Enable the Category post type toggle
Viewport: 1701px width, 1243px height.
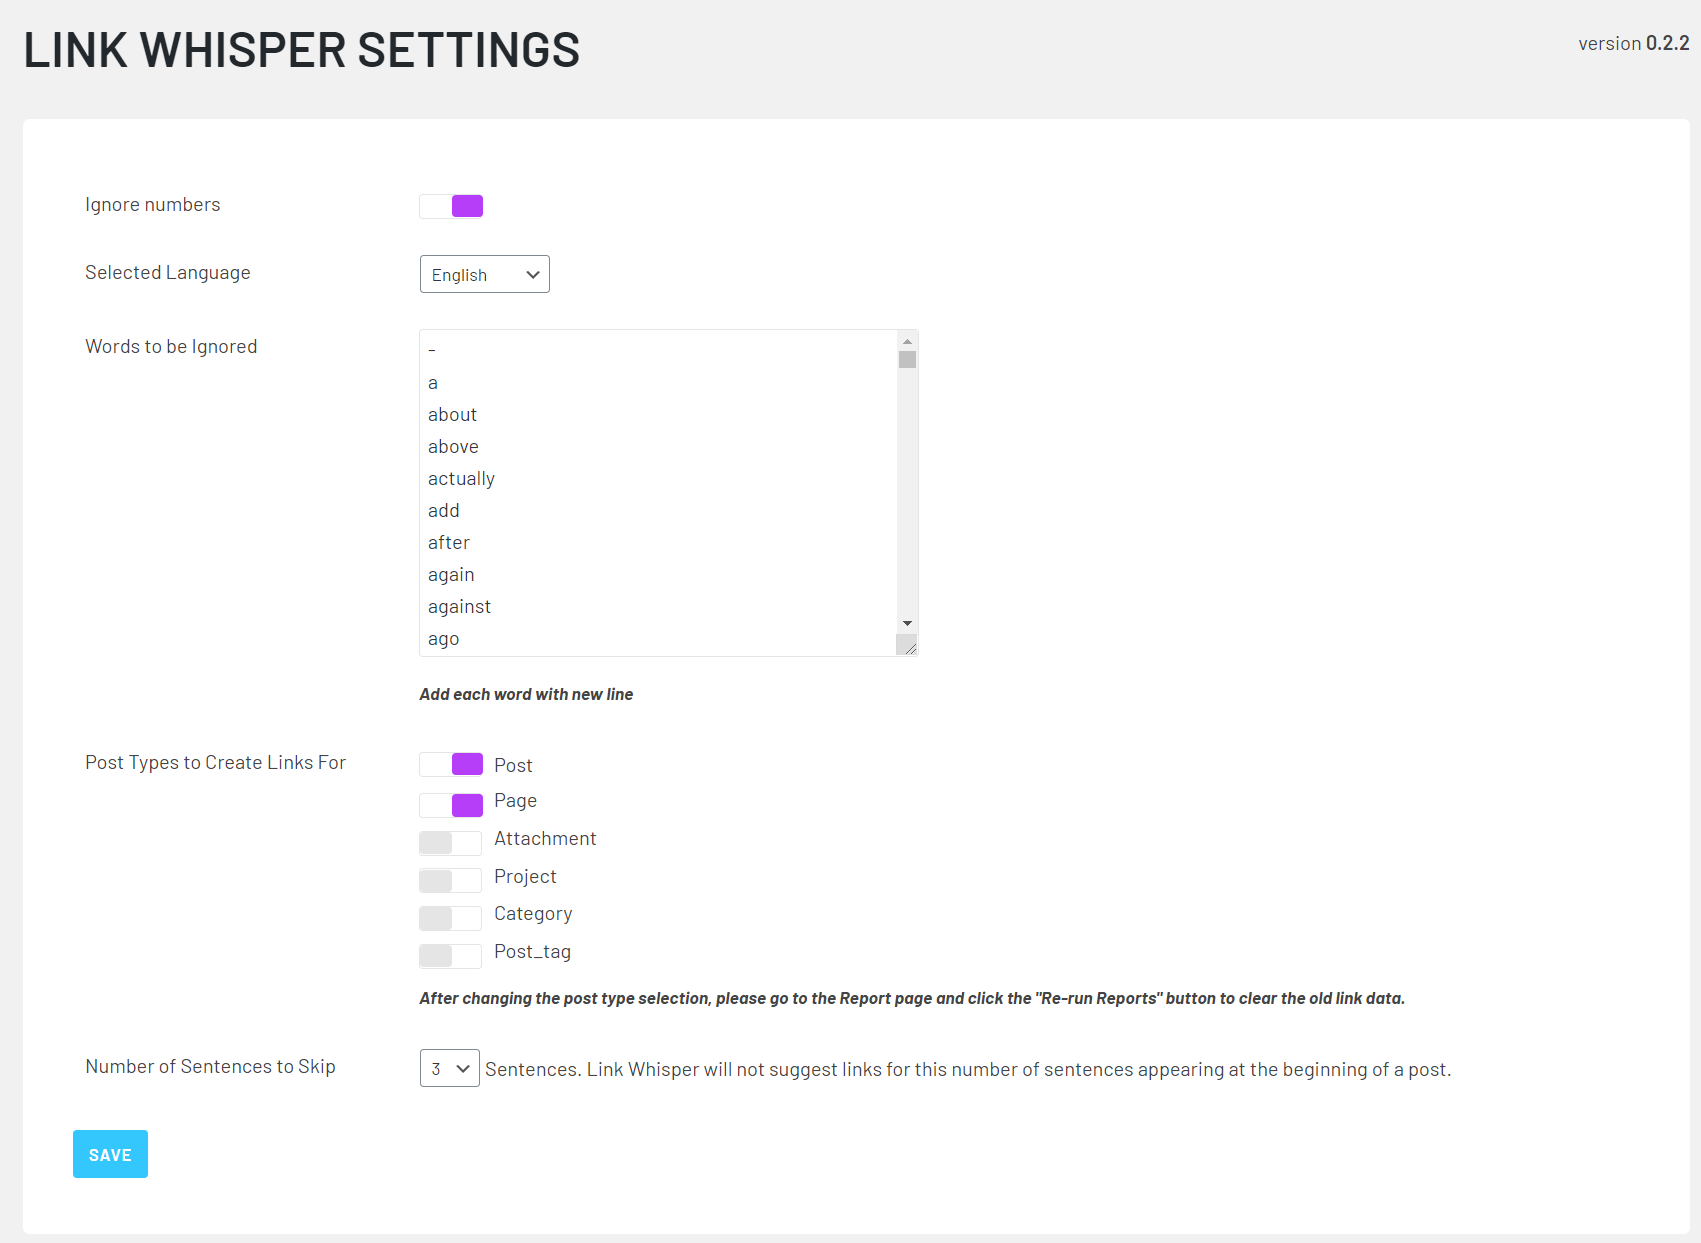(450, 917)
